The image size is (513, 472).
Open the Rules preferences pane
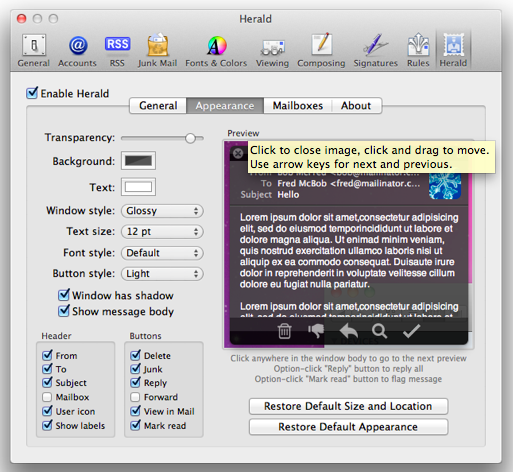click(x=418, y=51)
